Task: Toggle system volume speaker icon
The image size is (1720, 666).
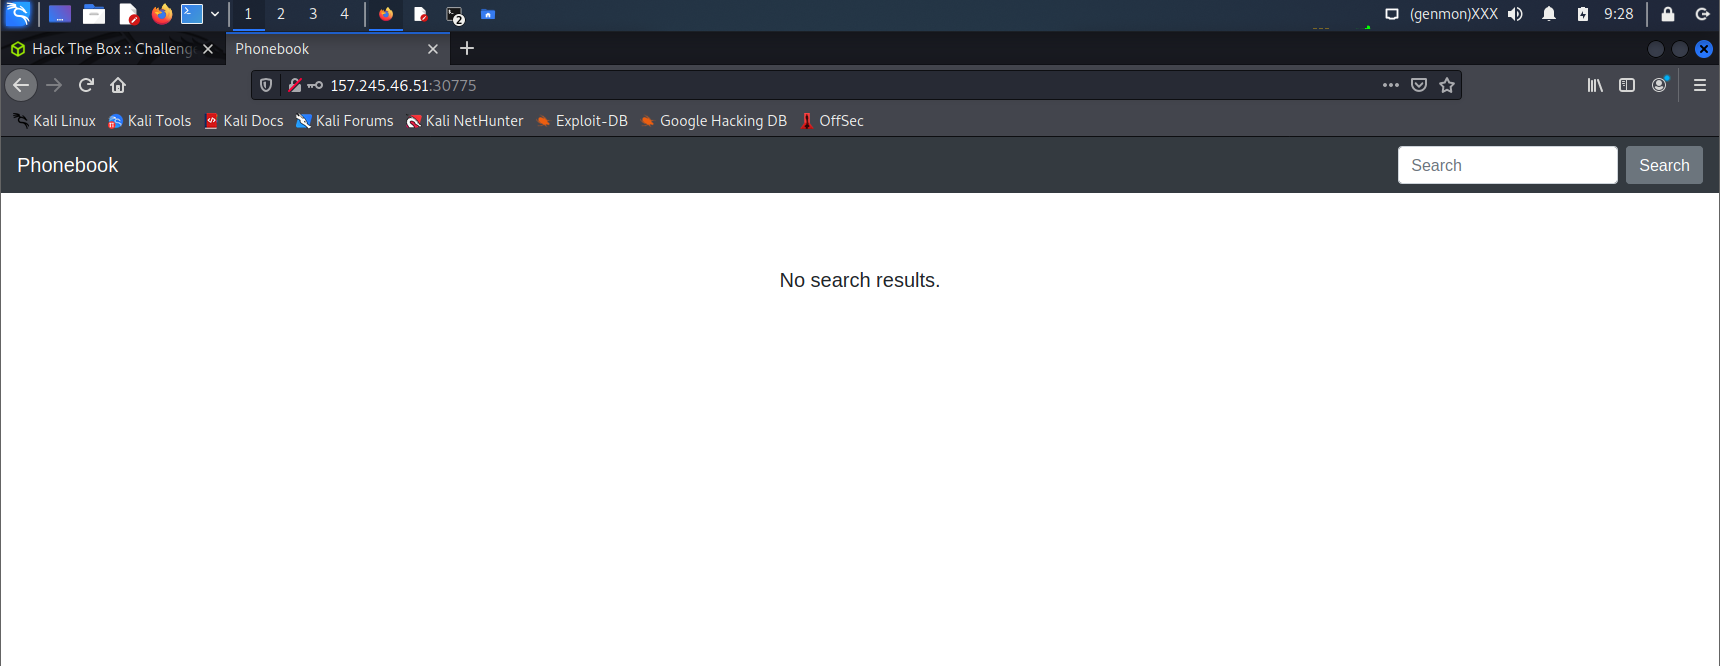Action: [1516, 14]
